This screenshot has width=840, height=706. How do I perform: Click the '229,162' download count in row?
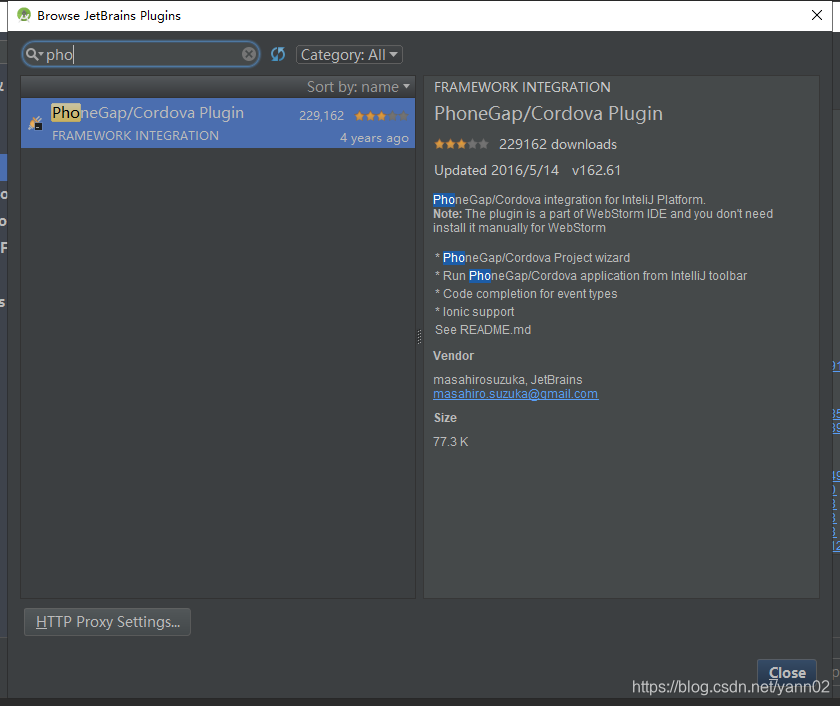coord(321,116)
